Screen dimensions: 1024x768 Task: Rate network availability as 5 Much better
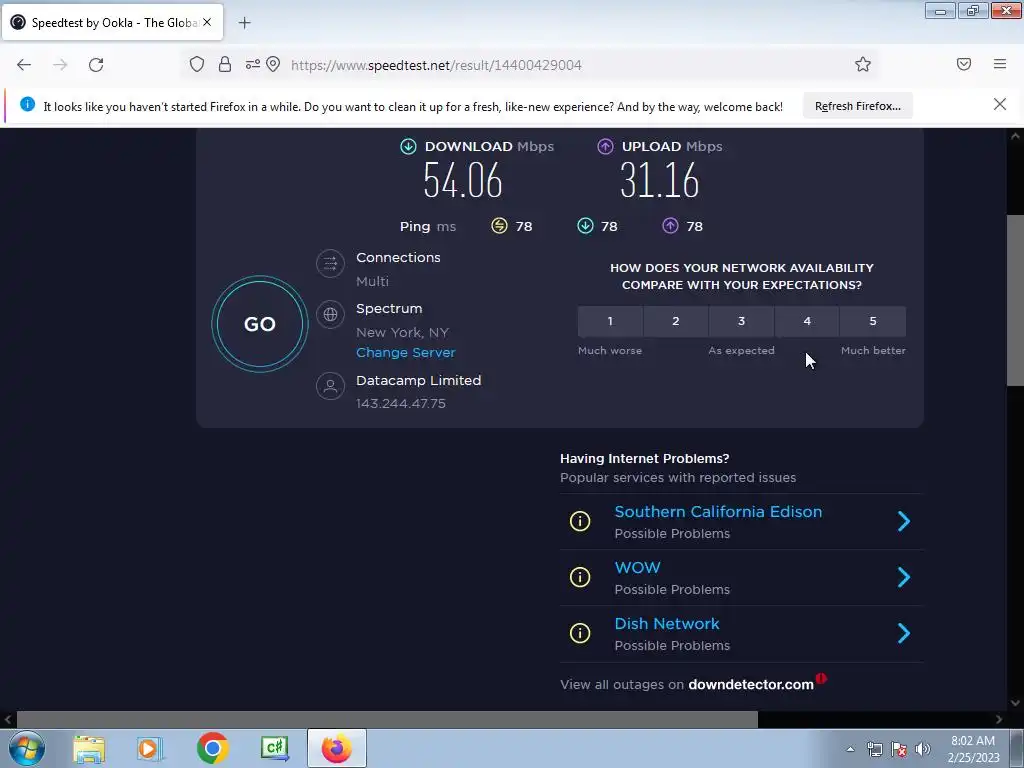[873, 321]
